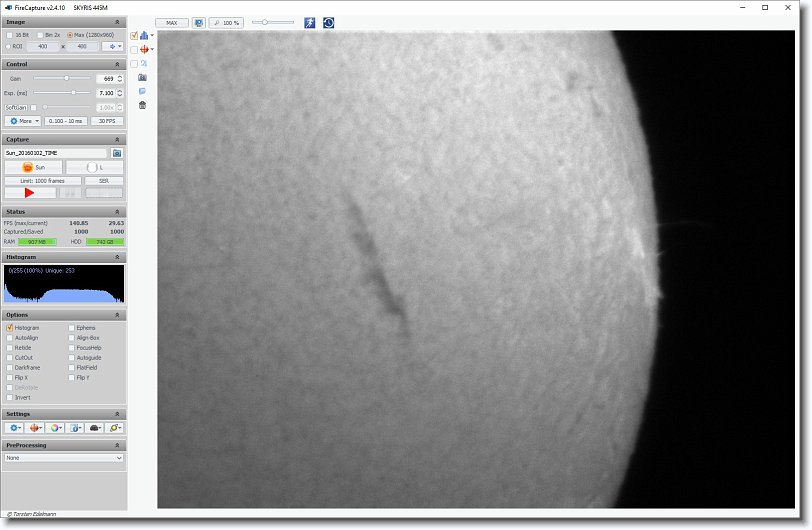Collapse the Capture panel
Screen dimensions: 812x530
pos(117,140)
